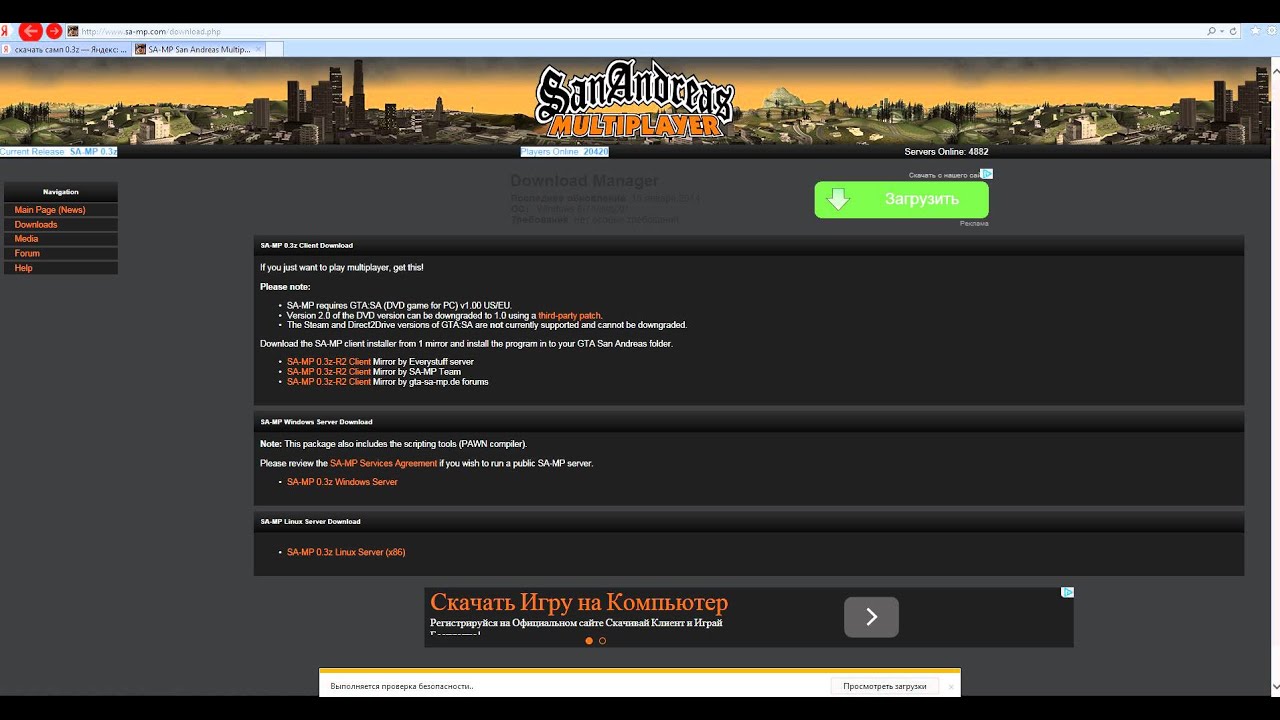Close the download notification bar
Image resolution: width=1280 pixels, height=720 pixels.
tap(952, 686)
